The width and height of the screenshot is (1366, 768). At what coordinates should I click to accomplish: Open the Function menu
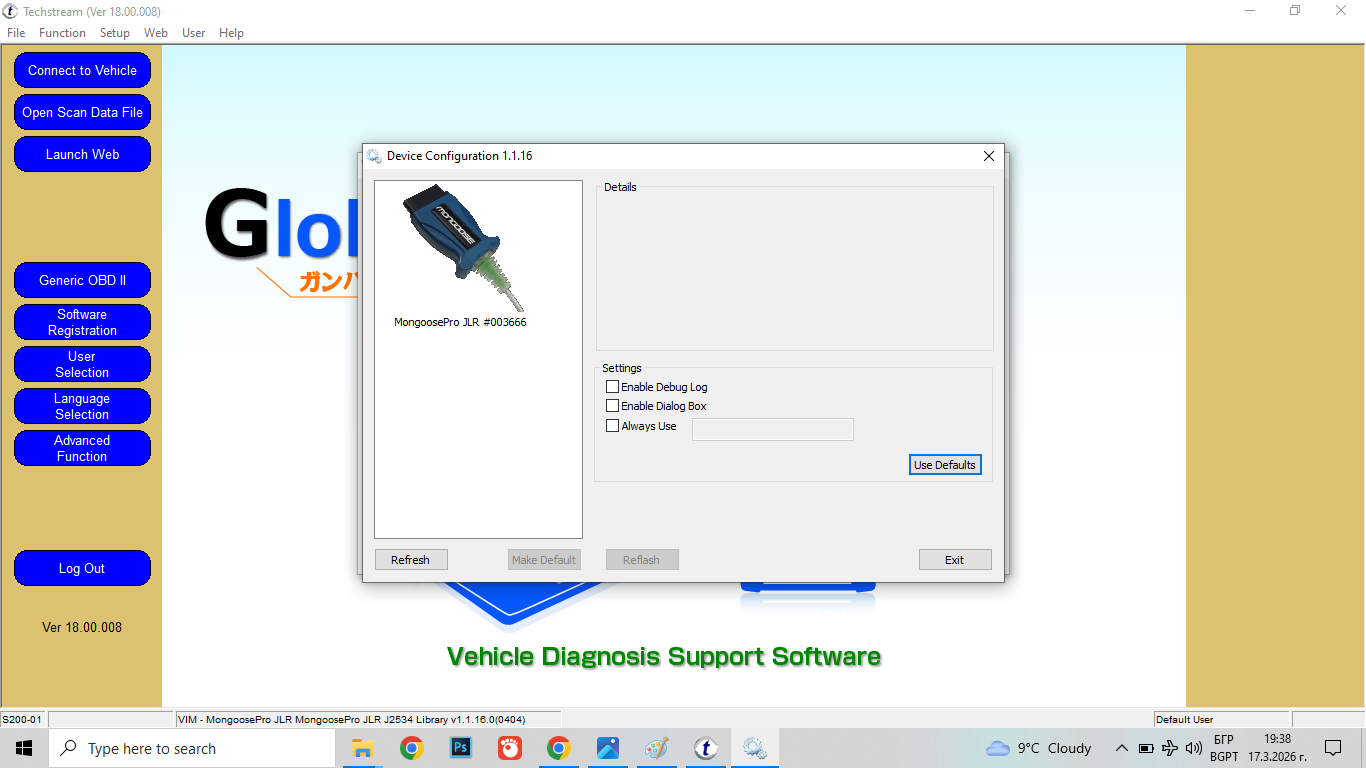click(62, 33)
